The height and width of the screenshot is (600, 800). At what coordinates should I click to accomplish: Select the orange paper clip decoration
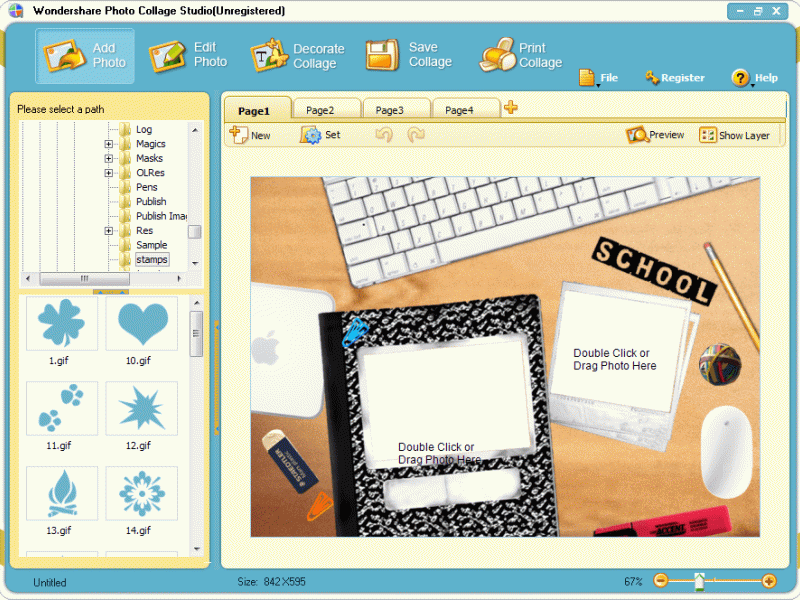click(x=320, y=506)
